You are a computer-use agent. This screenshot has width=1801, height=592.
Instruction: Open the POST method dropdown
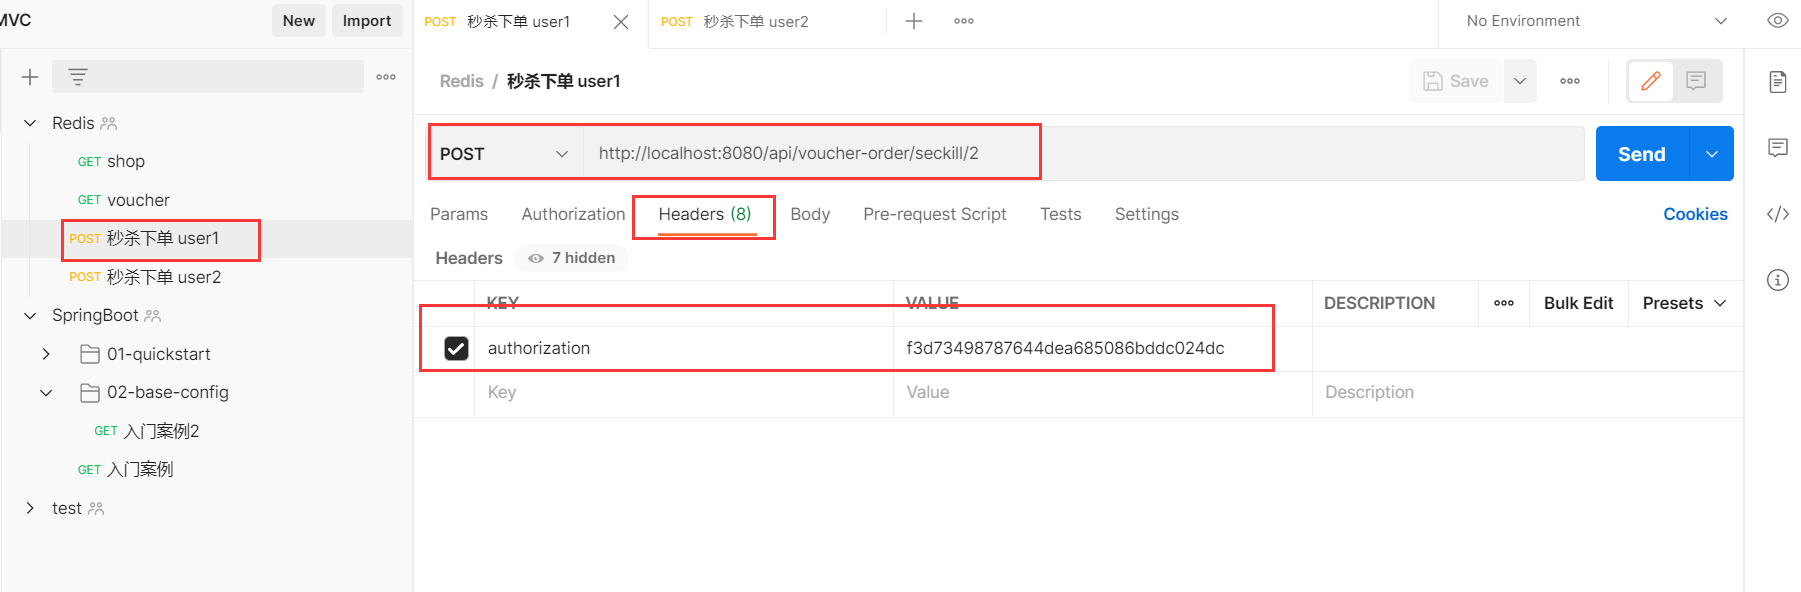coord(504,154)
